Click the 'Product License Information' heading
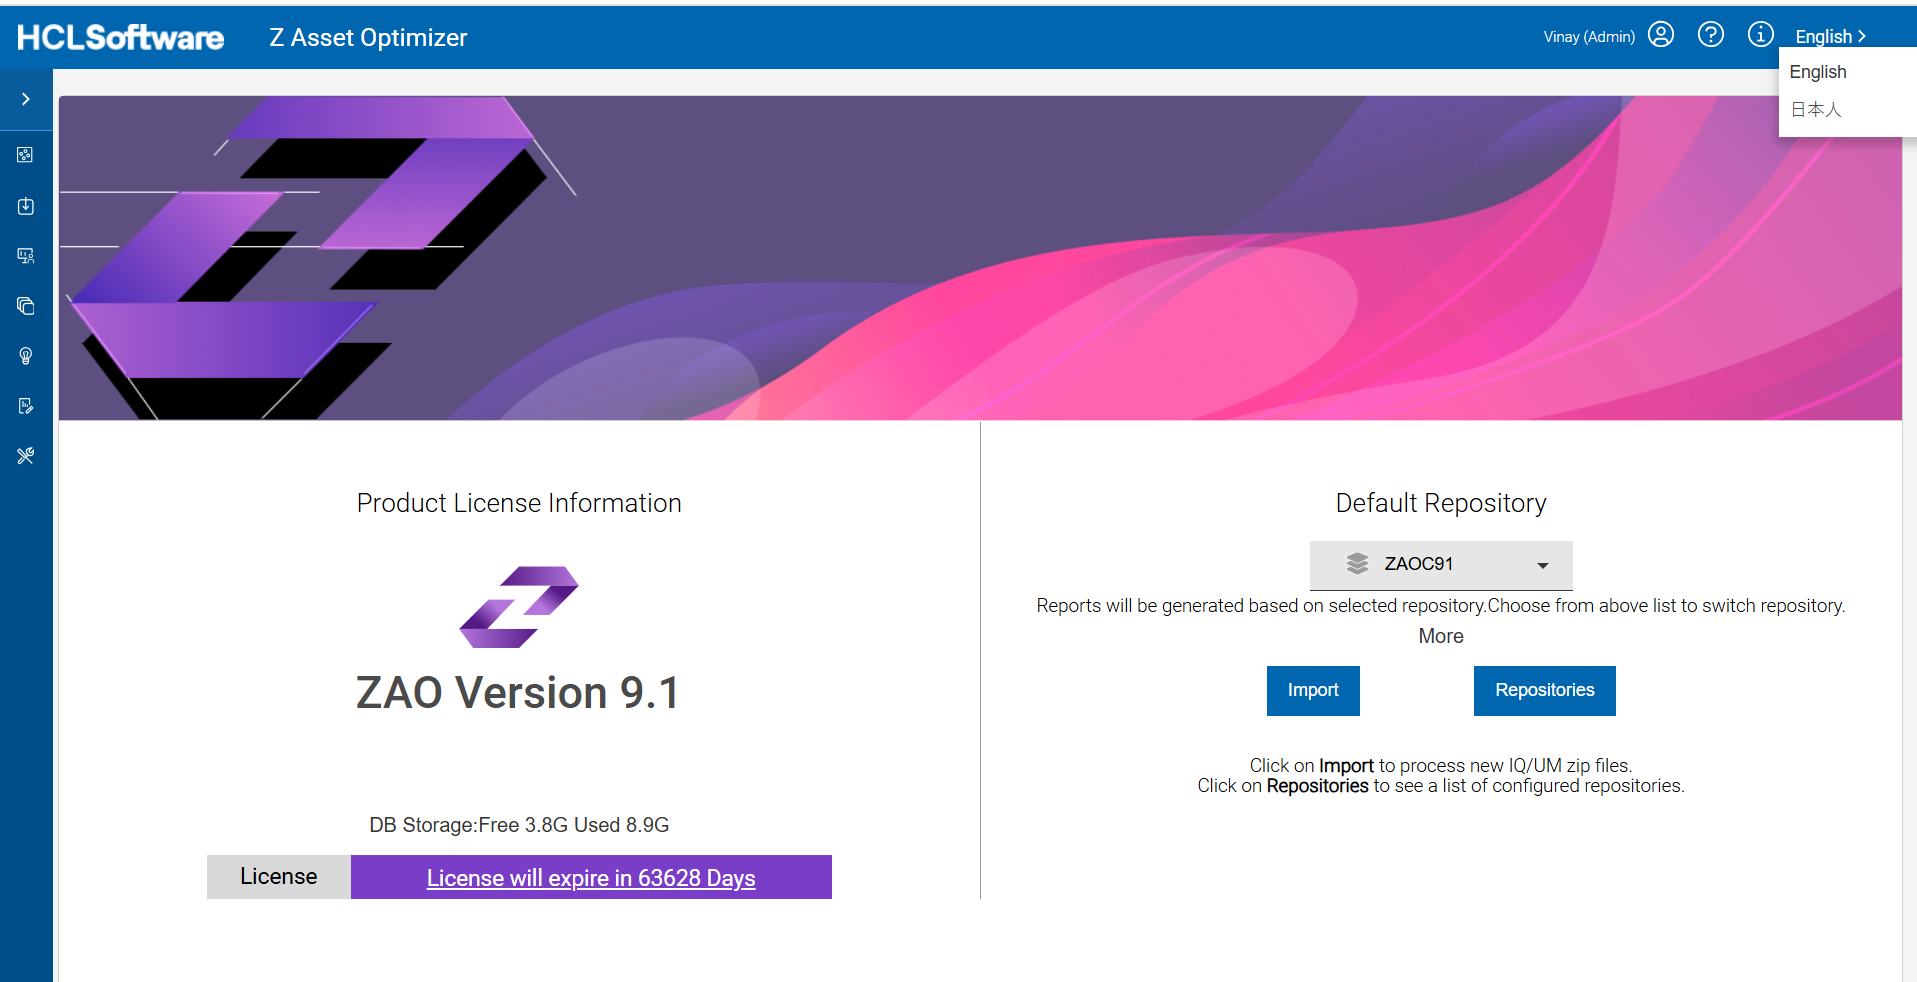This screenshot has height=982, width=1917. [x=519, y=503]
